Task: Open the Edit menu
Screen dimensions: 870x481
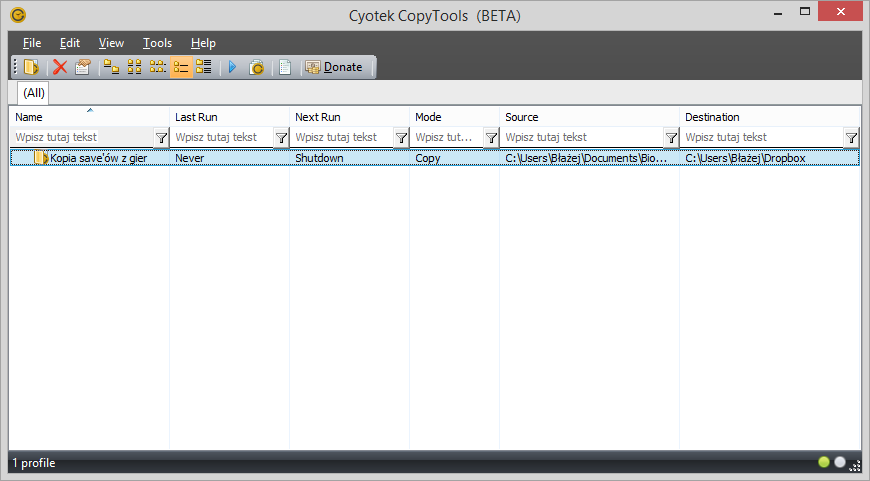Action: point(70,43)
